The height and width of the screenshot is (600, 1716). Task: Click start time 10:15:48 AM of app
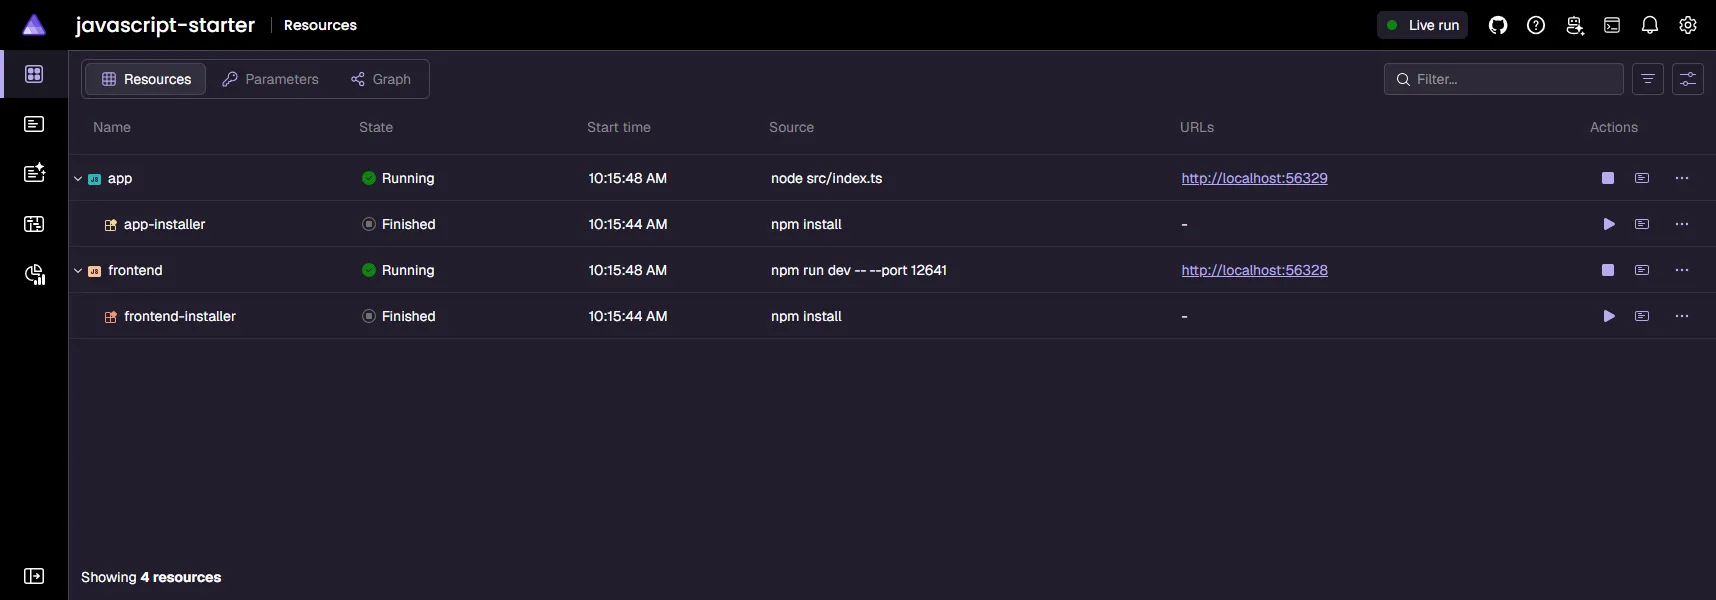coord(627,178)
